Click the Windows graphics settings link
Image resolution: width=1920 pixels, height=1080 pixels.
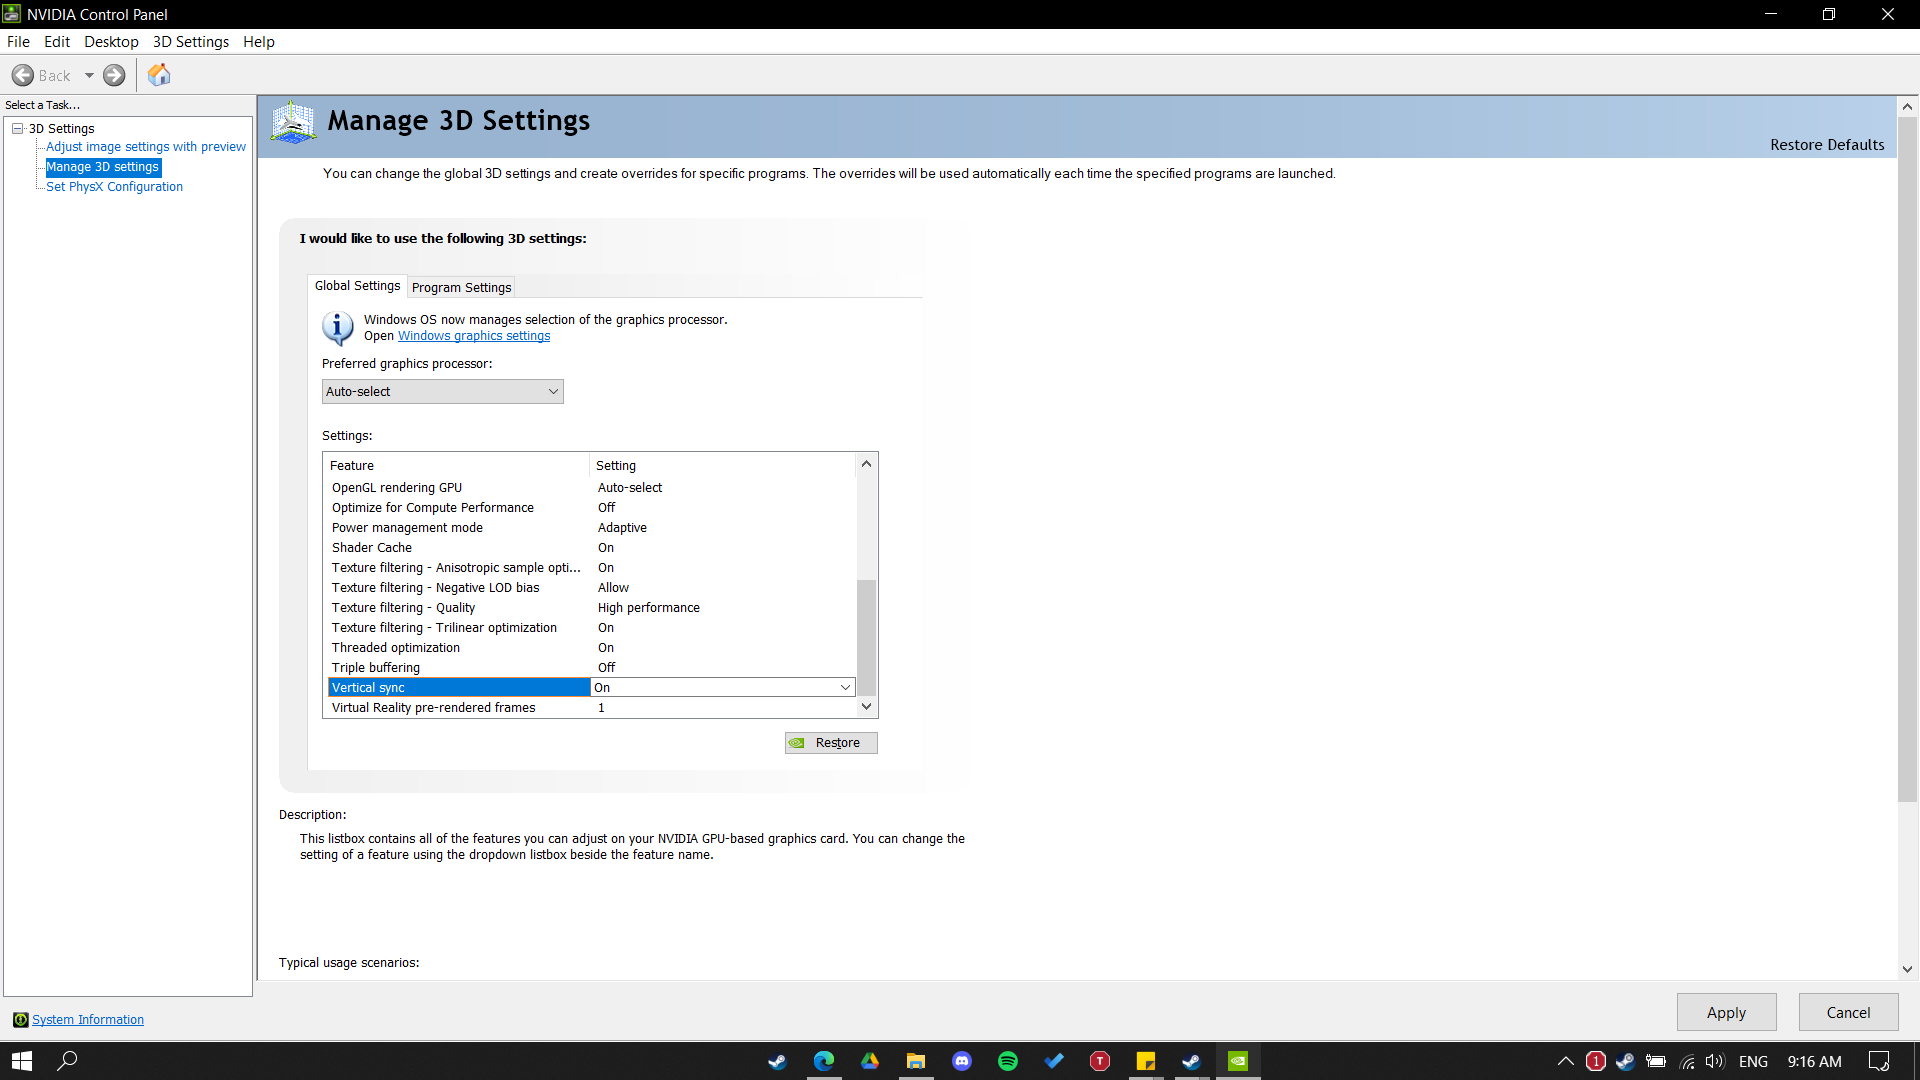pyautogui.click(x=473, y=336)
